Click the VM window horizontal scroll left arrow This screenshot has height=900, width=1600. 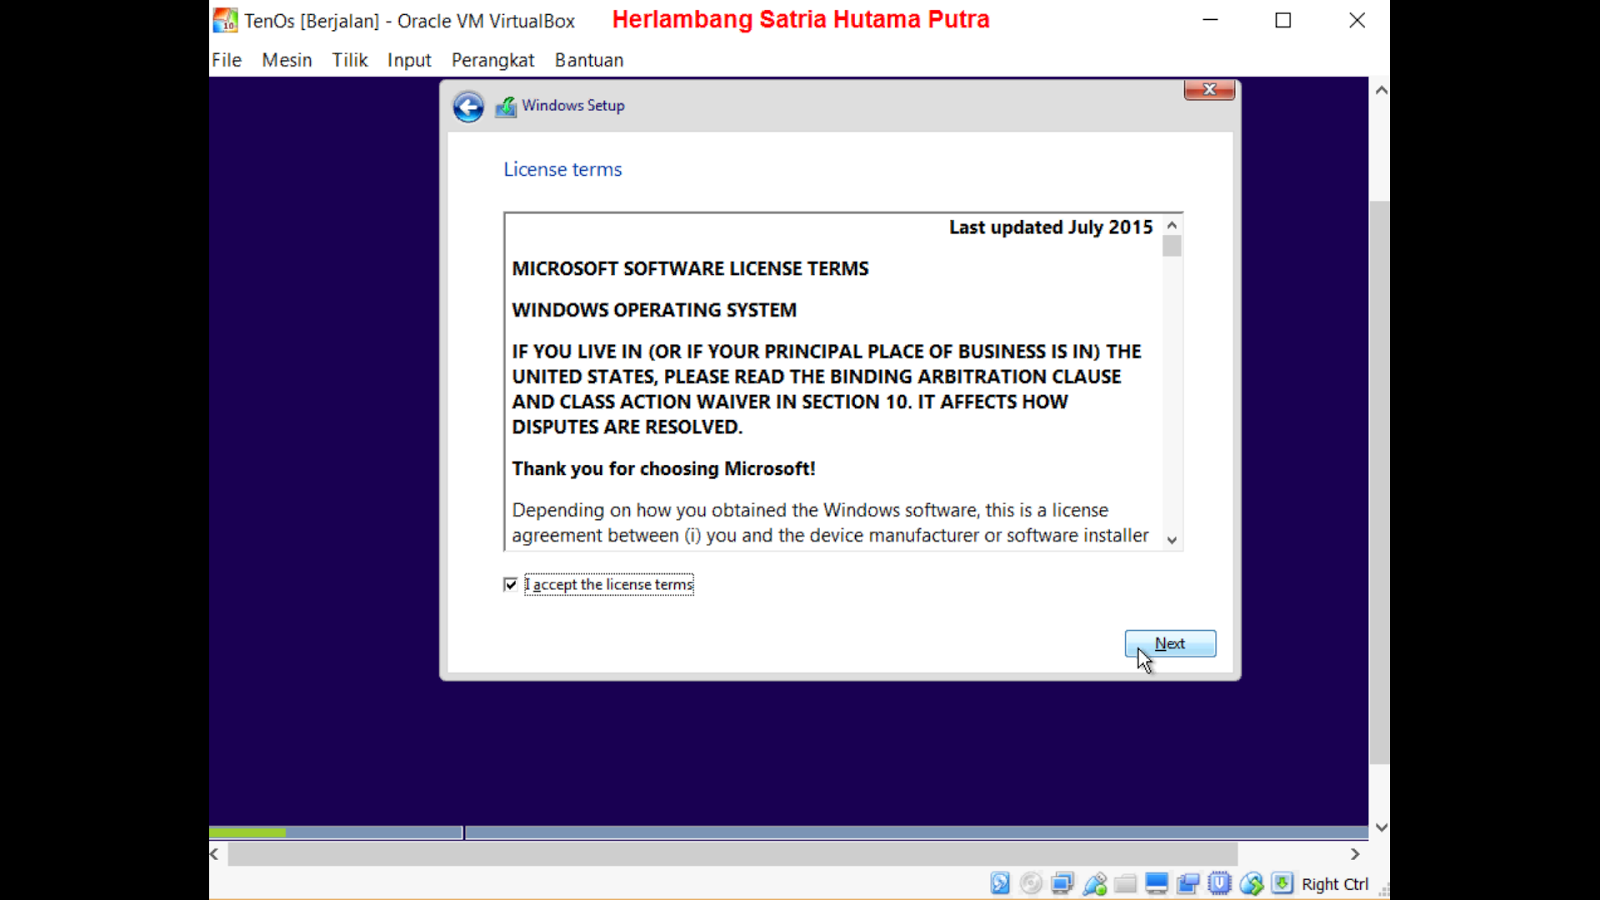[x=214, y=854]
